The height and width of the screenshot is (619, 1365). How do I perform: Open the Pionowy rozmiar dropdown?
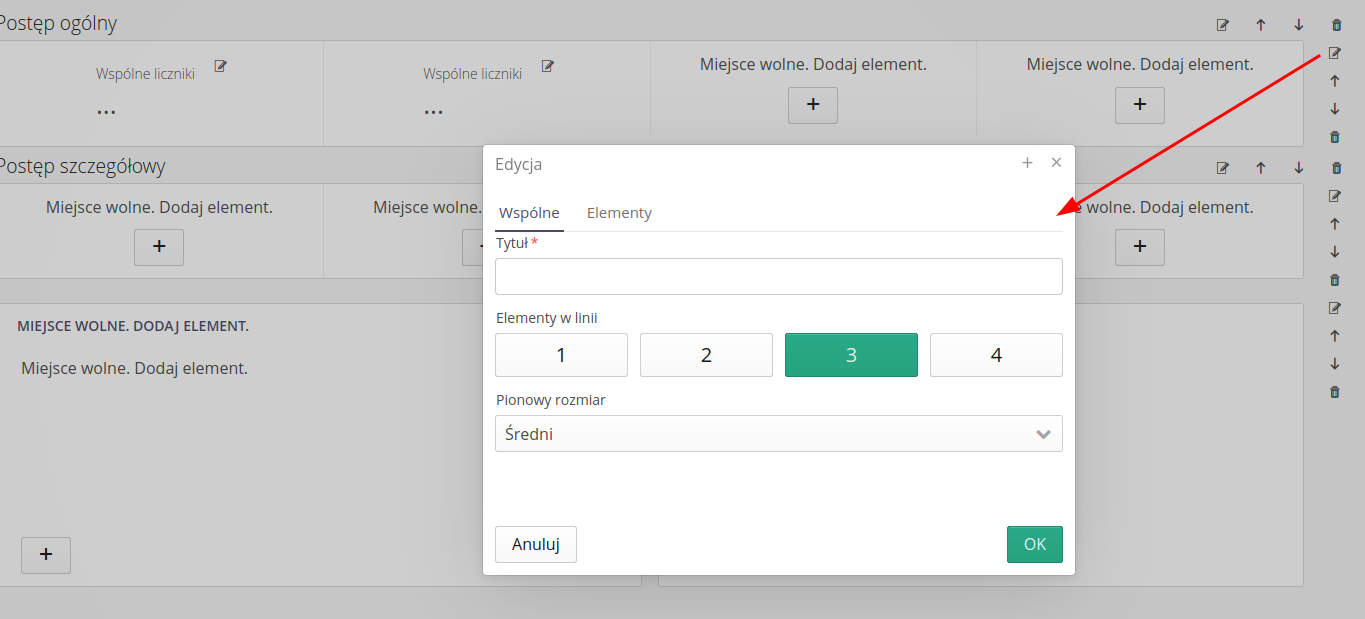click(778, 434)
